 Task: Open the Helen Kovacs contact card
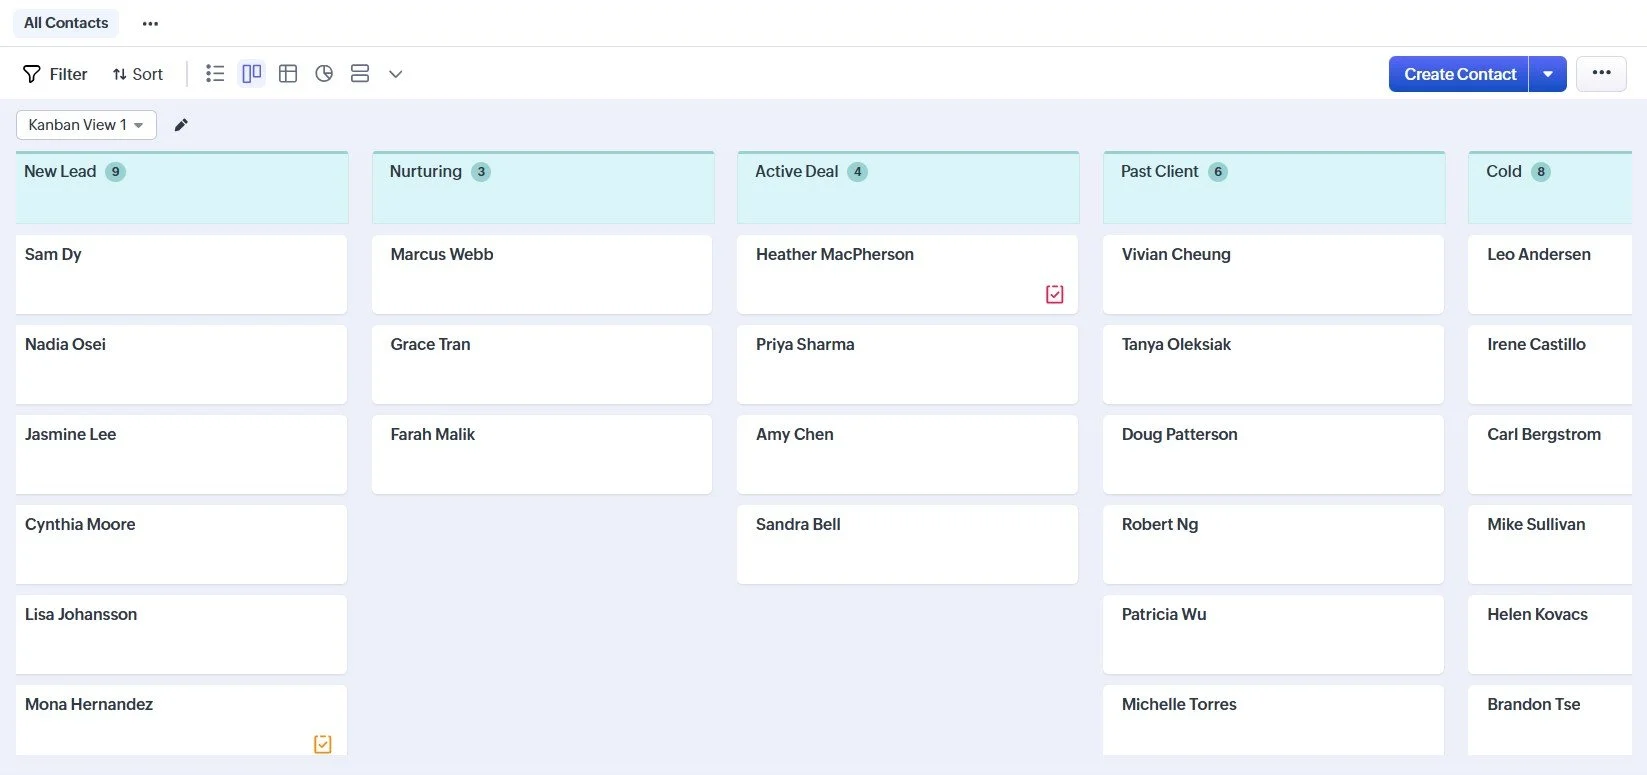click(1550, 635)
